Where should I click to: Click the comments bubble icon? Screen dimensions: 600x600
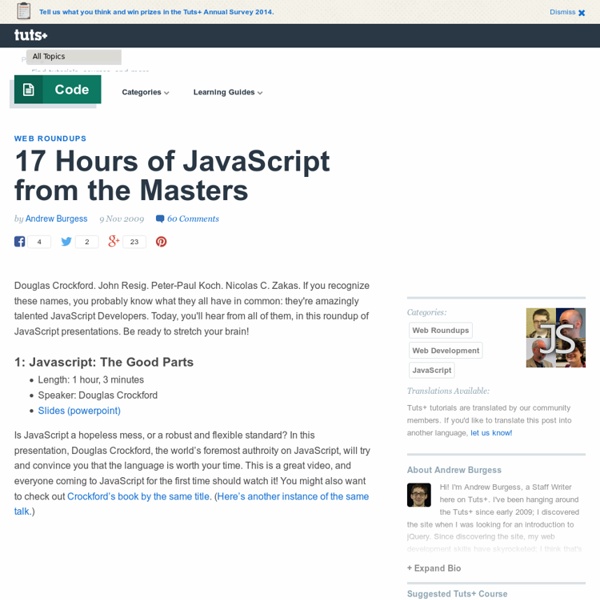click(160, 219)
